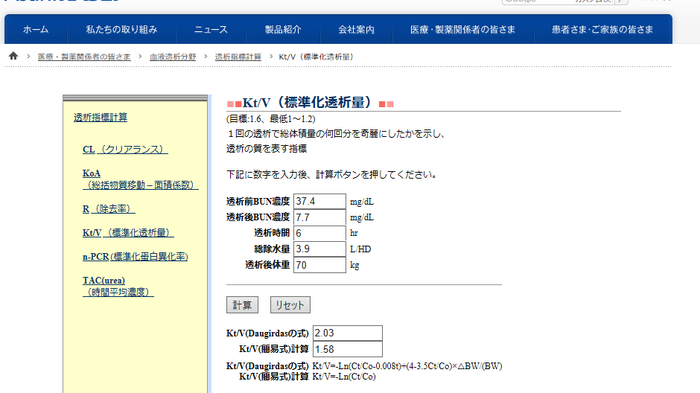Image resolution: width=700 pixels, height=393 pixels.
Task: Click breadcrumb text Kt/V（標準化透析量）
Action: point(316,57)
